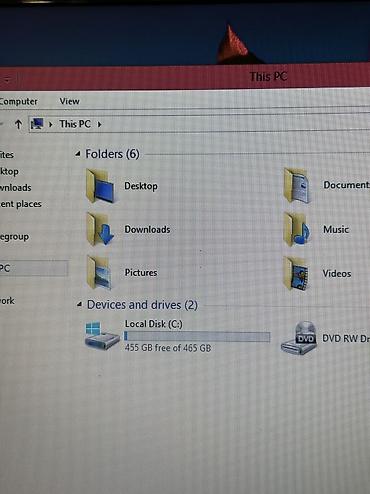Click the Videos folder label
The width and height of the screenshot is (370, 494).
337,273
